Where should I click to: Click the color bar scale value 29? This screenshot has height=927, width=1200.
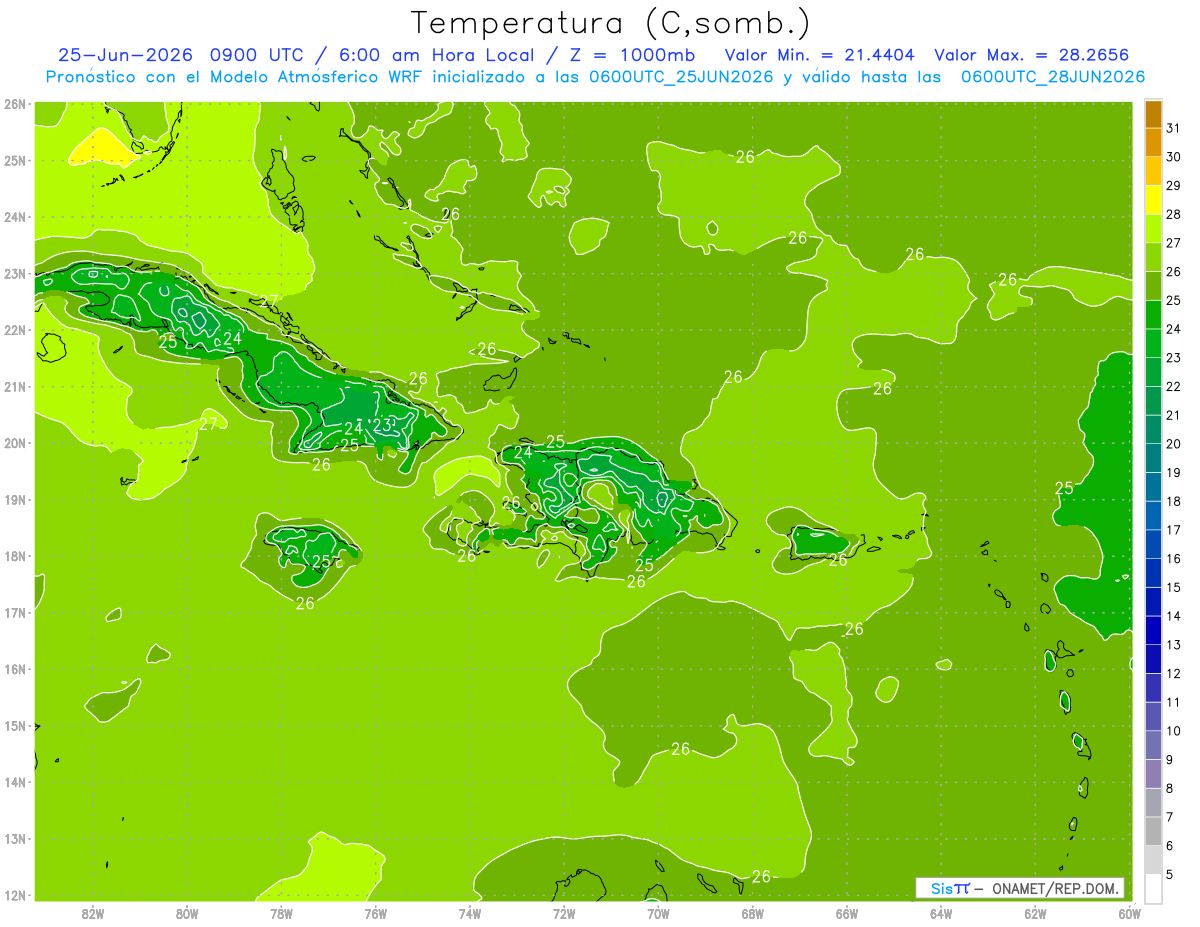(1173, 186)
